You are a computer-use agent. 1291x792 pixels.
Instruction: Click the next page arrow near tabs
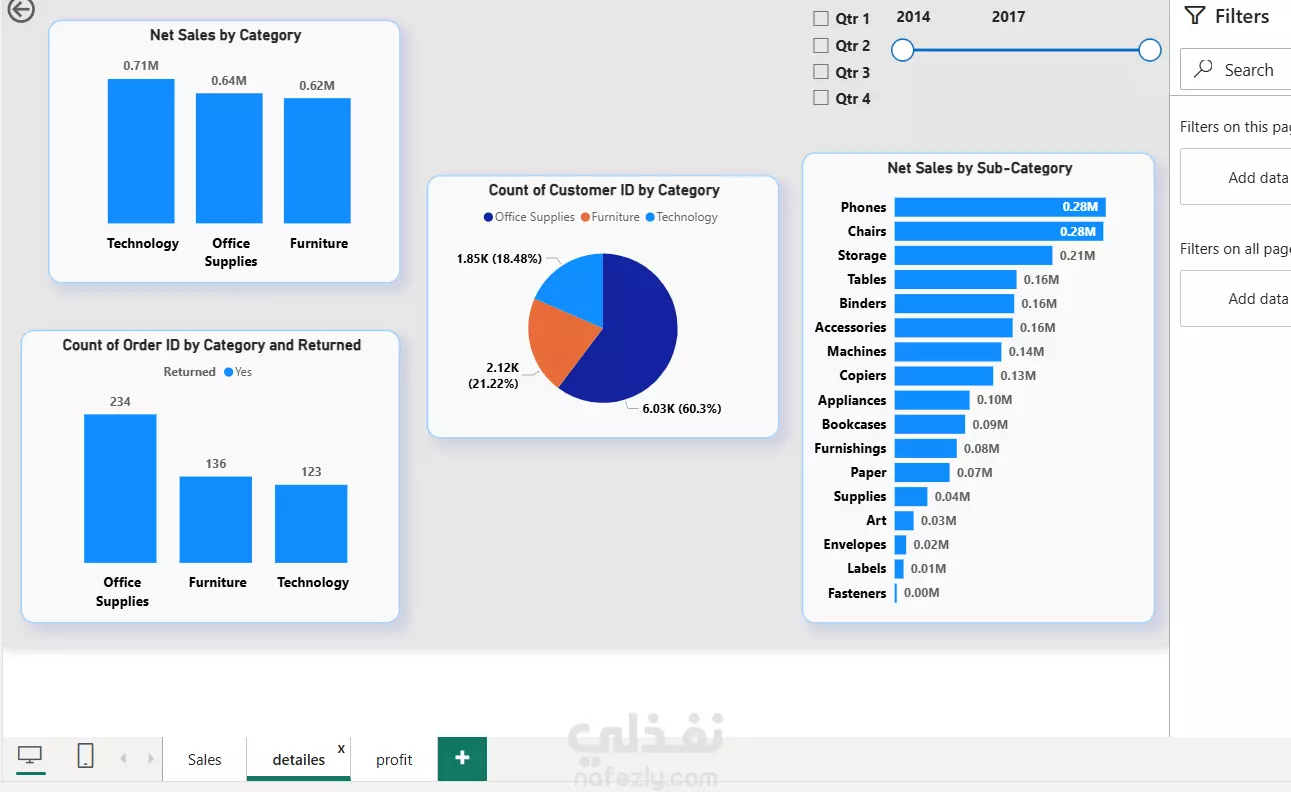[151, 759]
